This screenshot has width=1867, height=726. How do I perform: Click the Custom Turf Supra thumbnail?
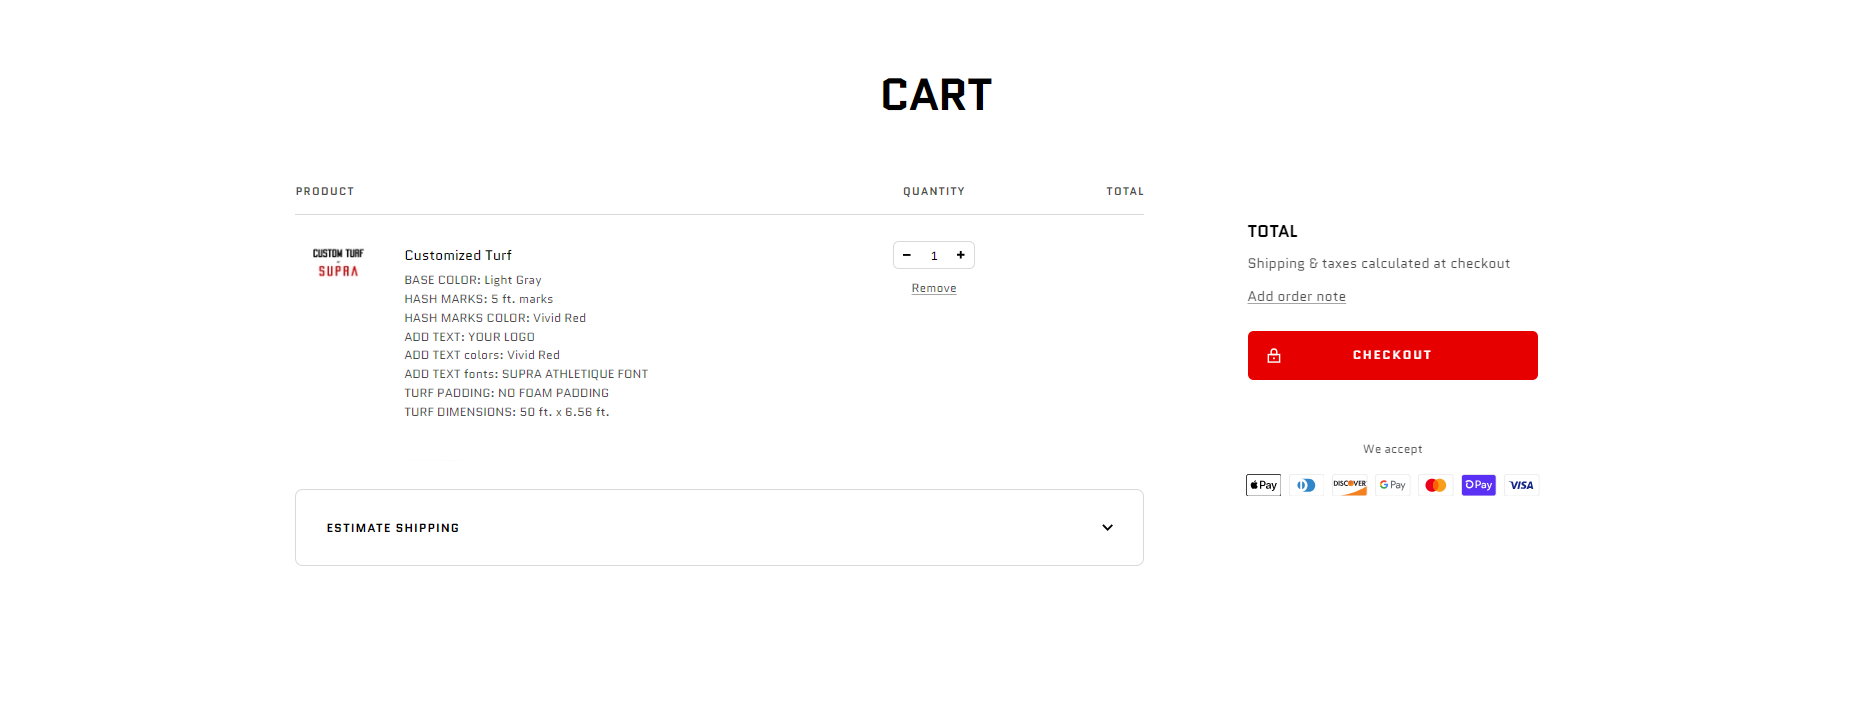(338, 263)
